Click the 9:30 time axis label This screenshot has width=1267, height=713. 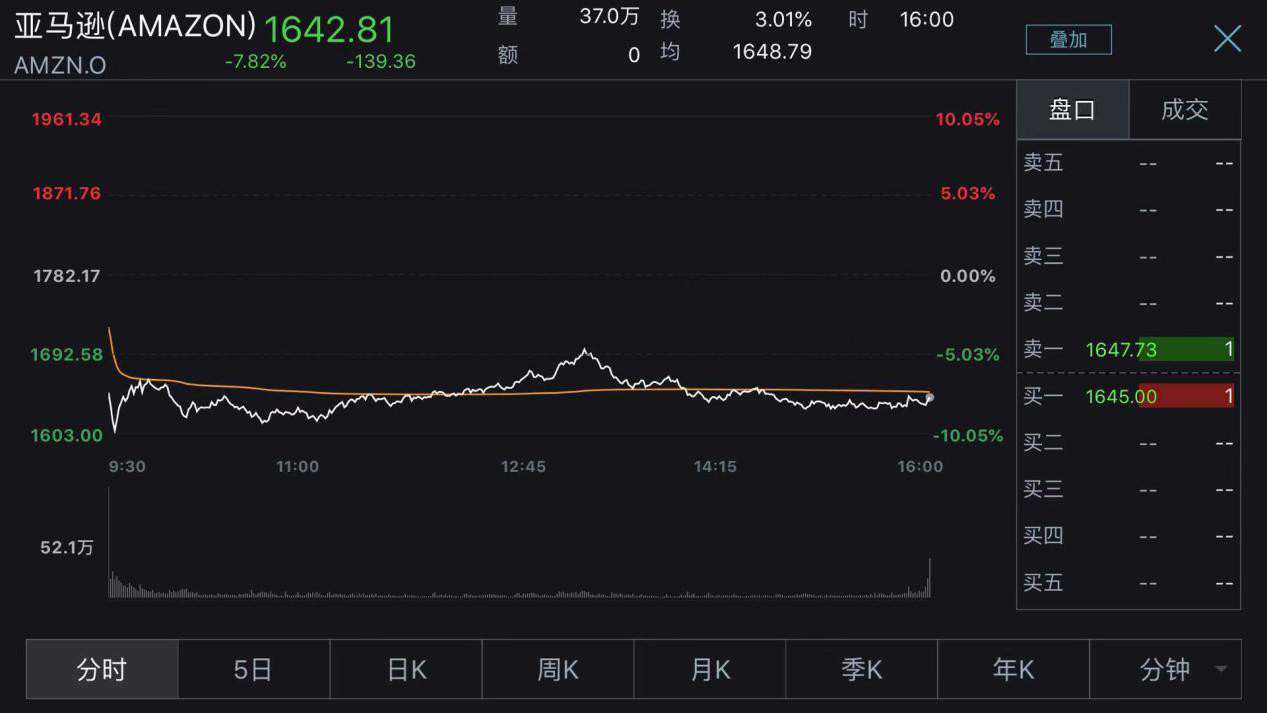pos(127,466)
